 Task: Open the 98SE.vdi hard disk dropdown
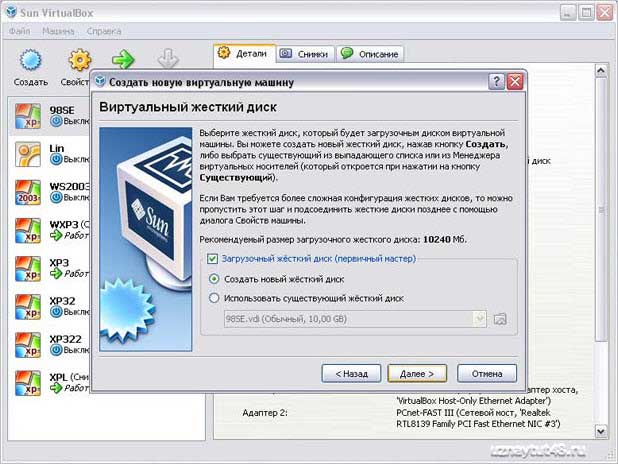click(x=355, y=319)
